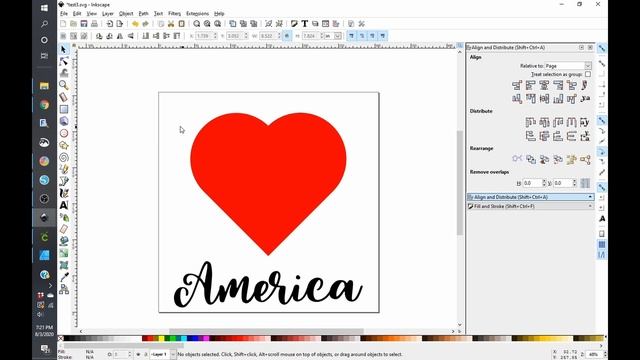The width and height of the screenshot is (640, 360).
Task: Click the Print document icon
Action: (94, 24)
